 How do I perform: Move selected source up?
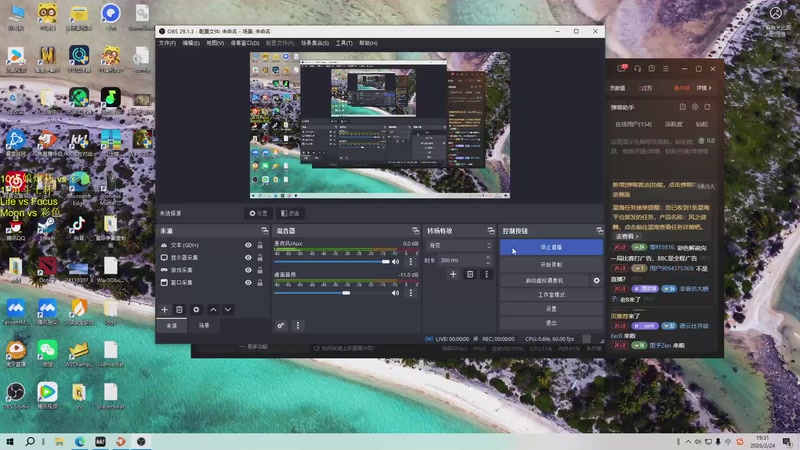(213, 310)
